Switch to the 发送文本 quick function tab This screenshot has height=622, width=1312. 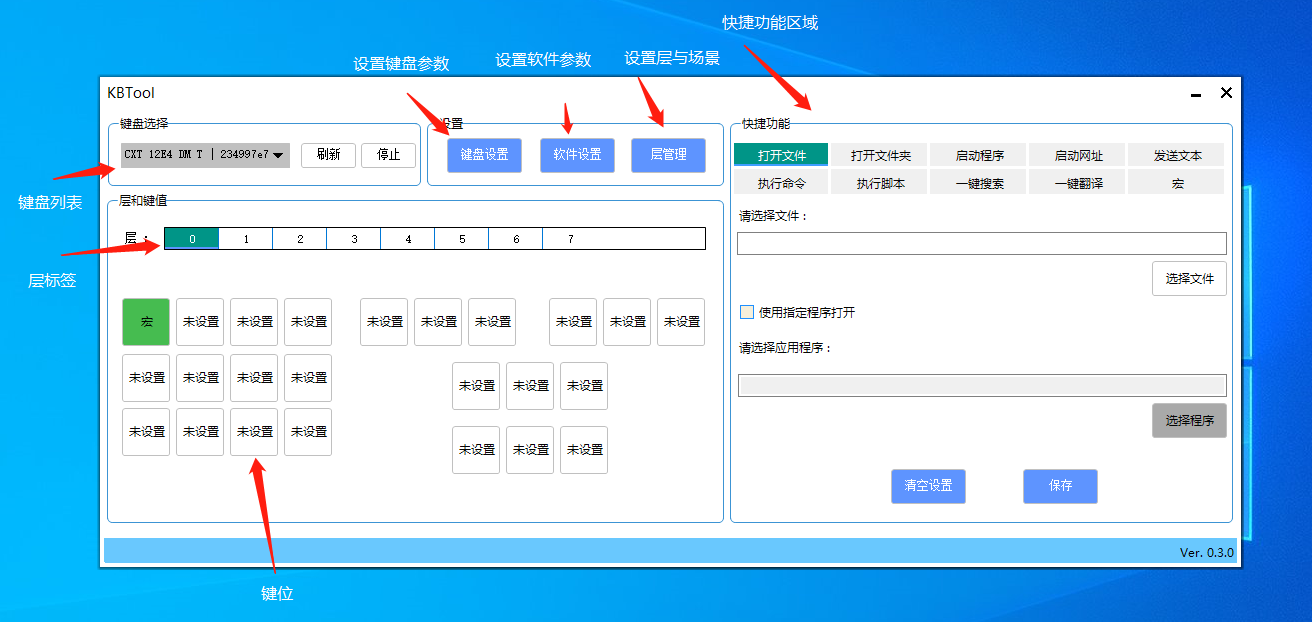(1176, 155)
